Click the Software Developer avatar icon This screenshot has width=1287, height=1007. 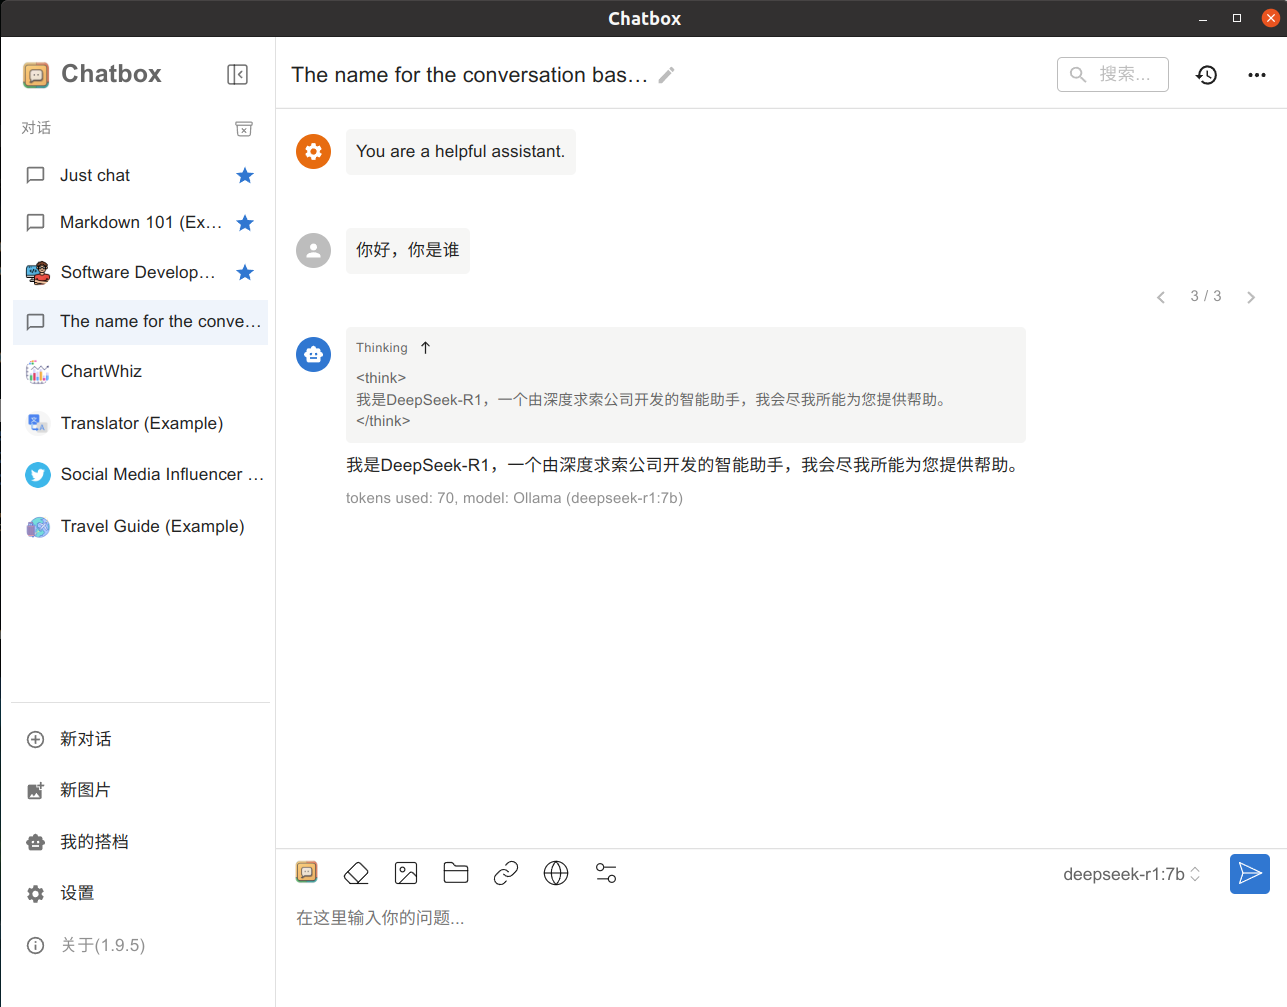click(38, 272)
